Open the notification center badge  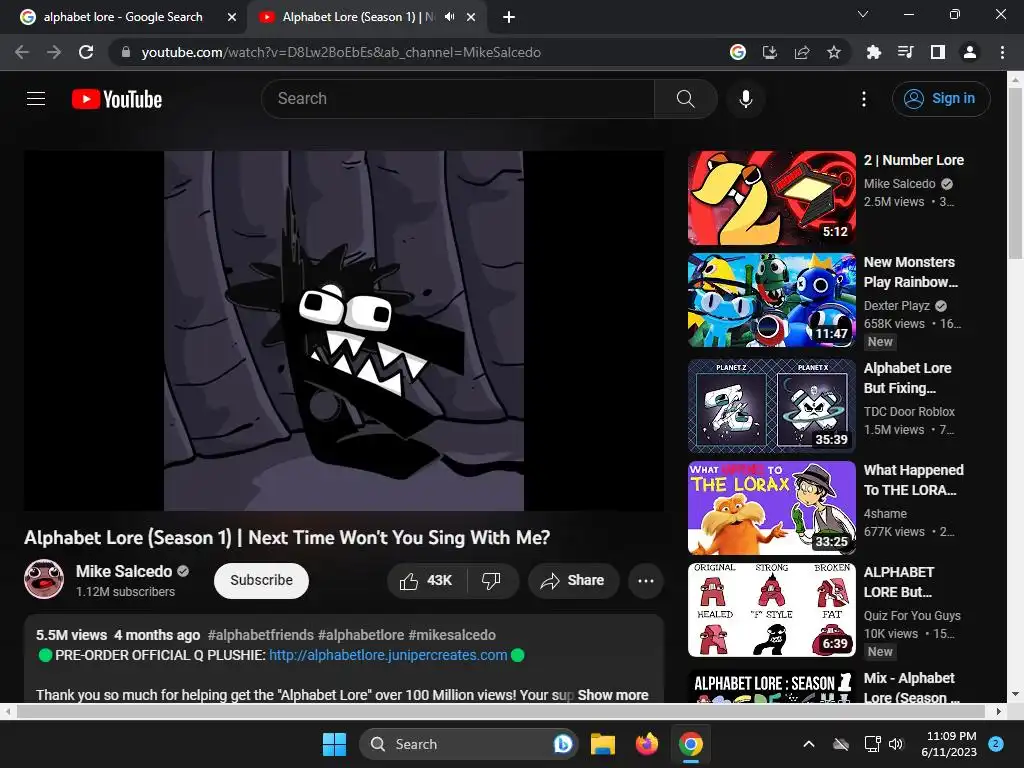(x=996, y=744)
